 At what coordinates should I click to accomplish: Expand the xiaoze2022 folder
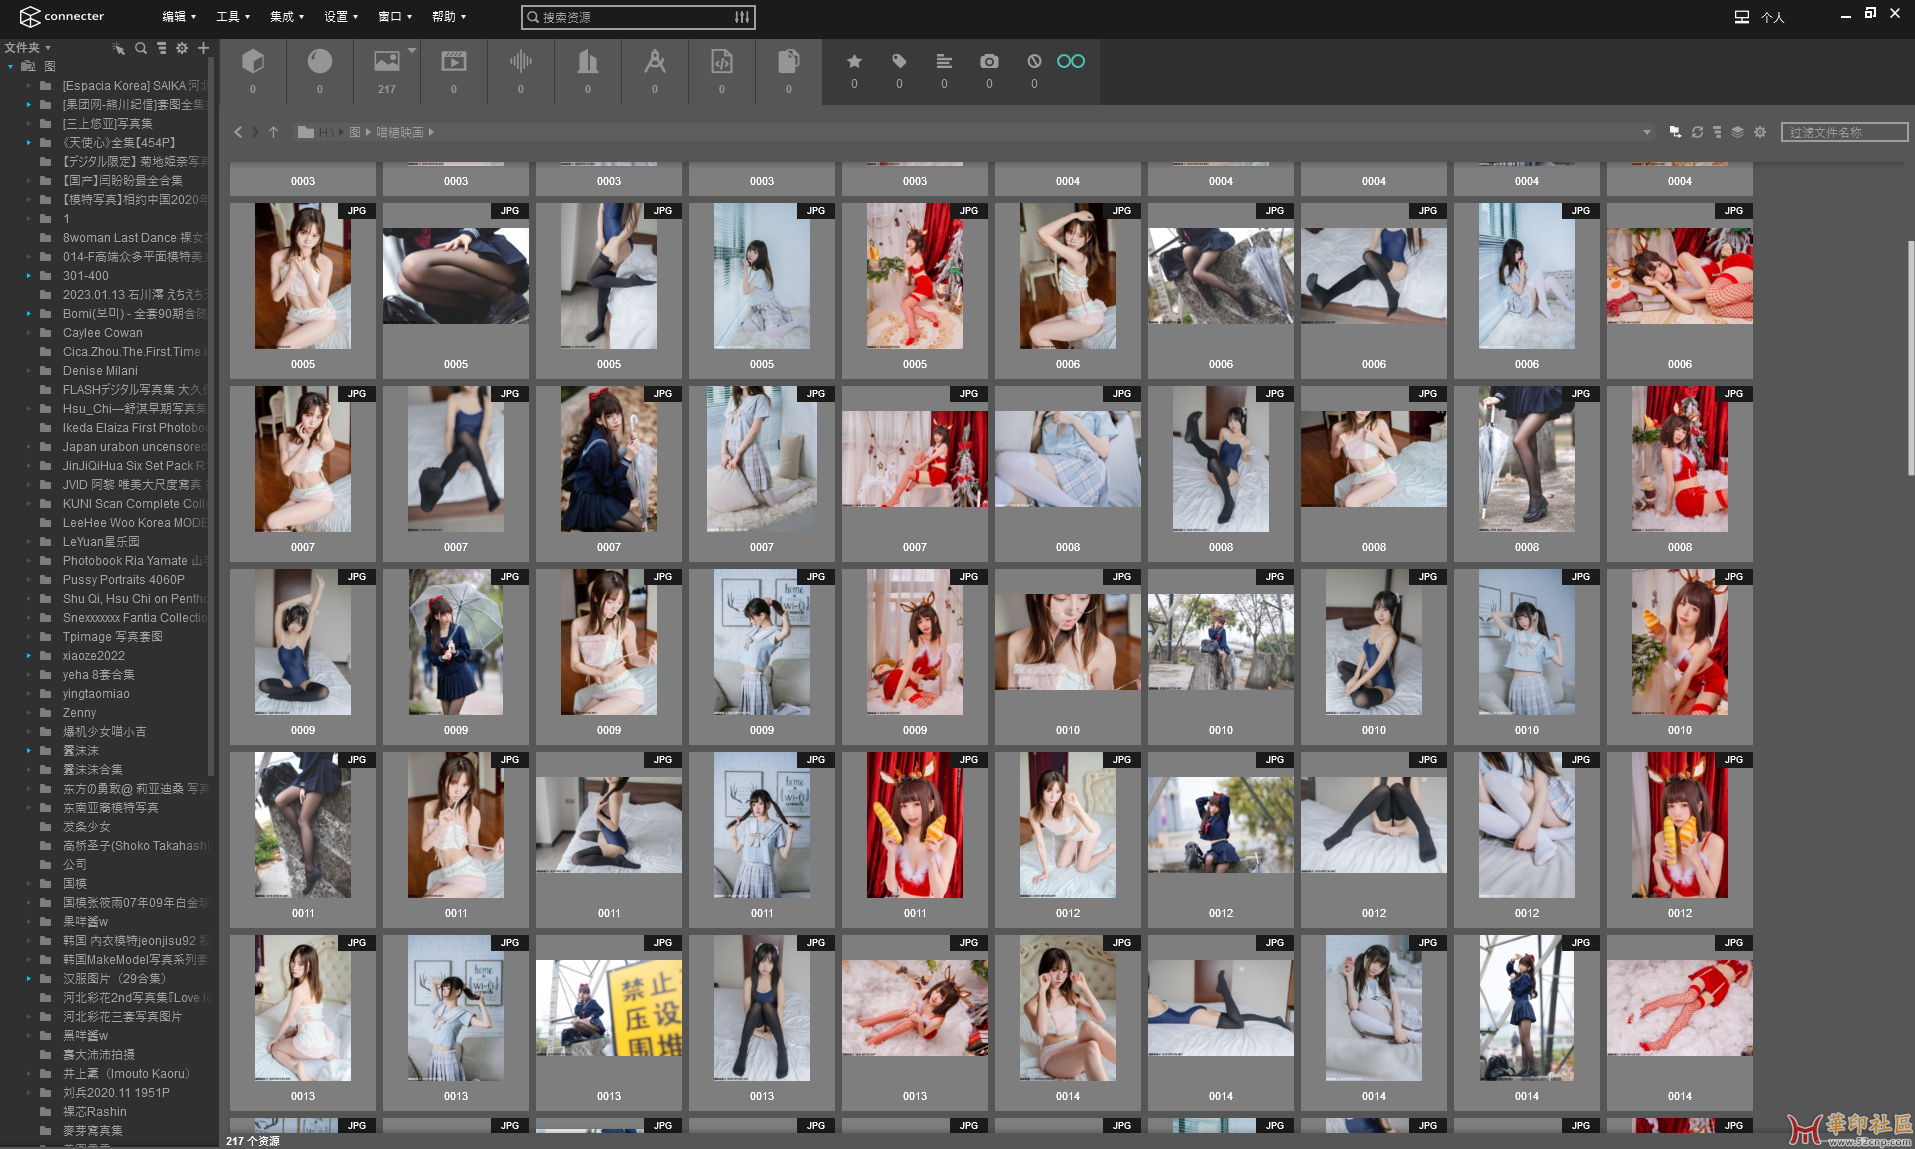coord(29,656)
